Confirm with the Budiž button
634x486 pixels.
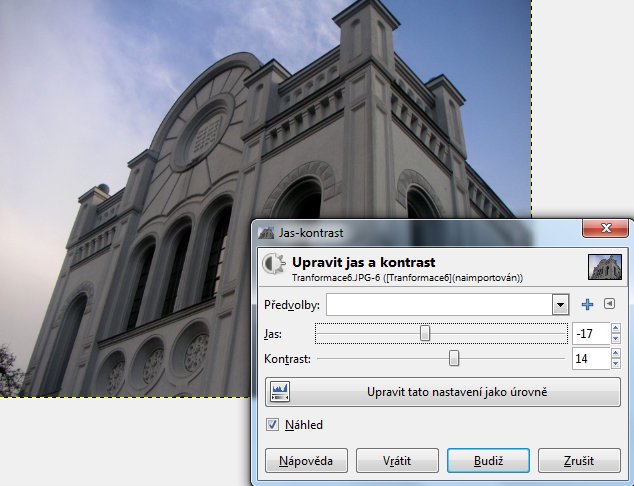coord(488,461)
